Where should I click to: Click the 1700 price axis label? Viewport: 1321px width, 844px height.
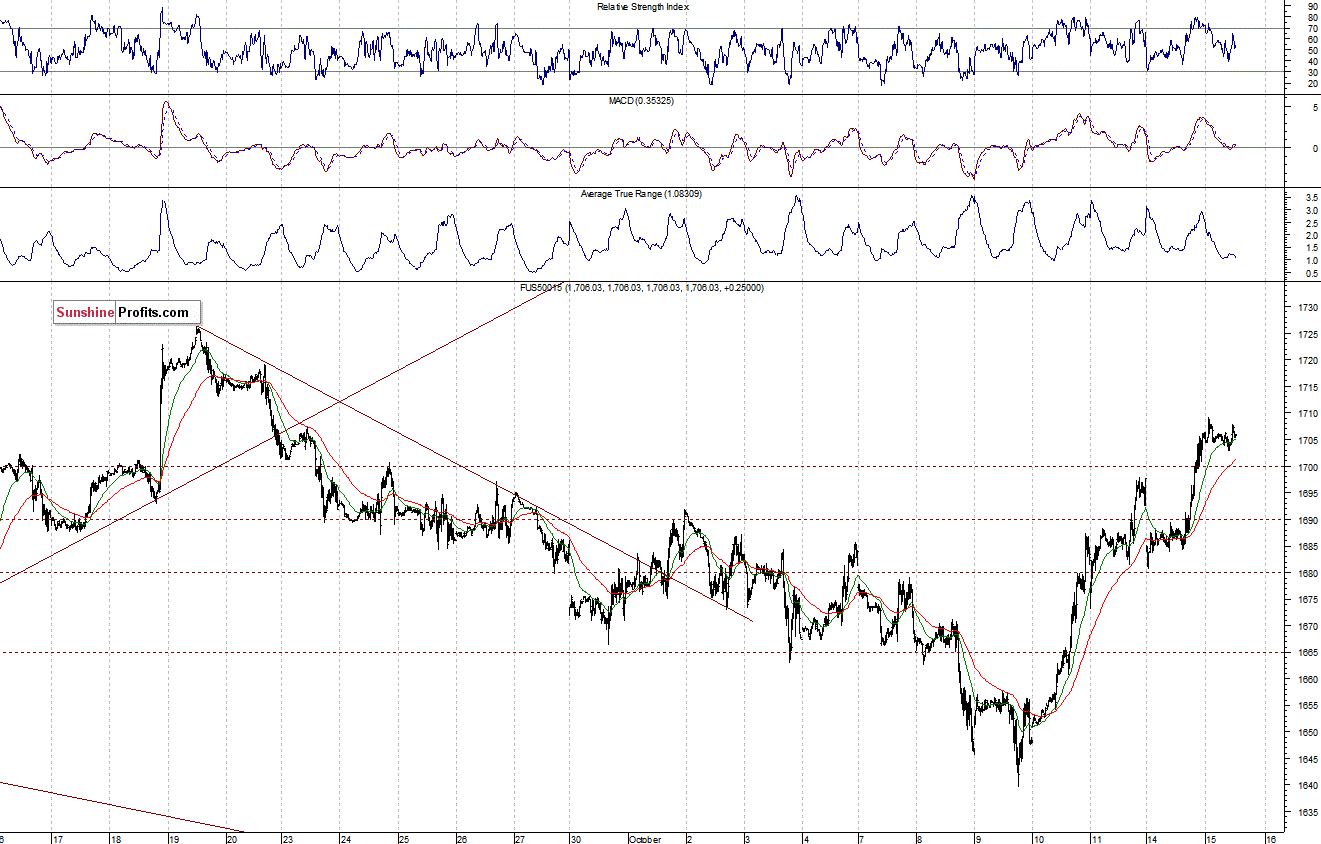tap(1308, 467)
